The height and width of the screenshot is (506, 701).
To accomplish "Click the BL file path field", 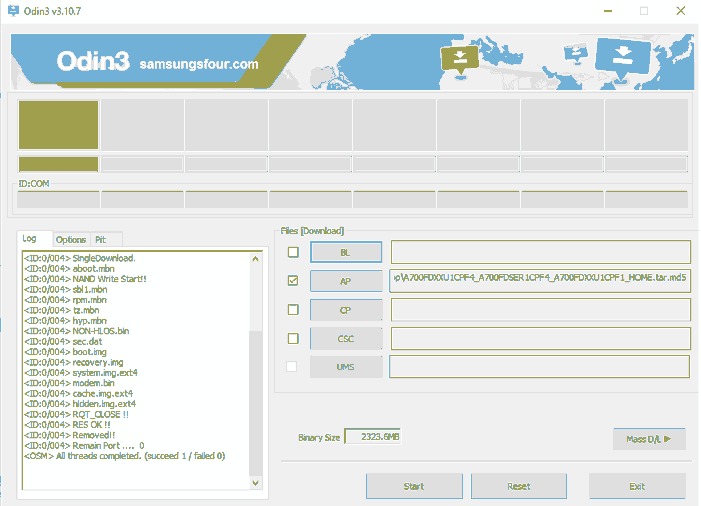I will (x=541, y=252).
